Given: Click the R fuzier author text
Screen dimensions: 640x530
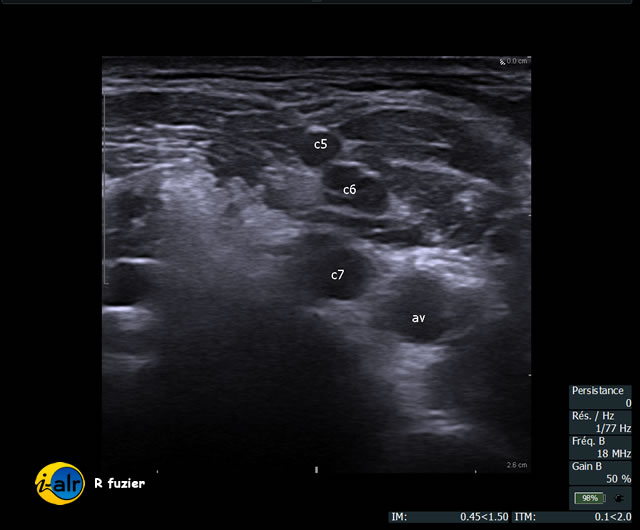Looking at the screenshot, I should pyautogui.click(x=119, y=483).
